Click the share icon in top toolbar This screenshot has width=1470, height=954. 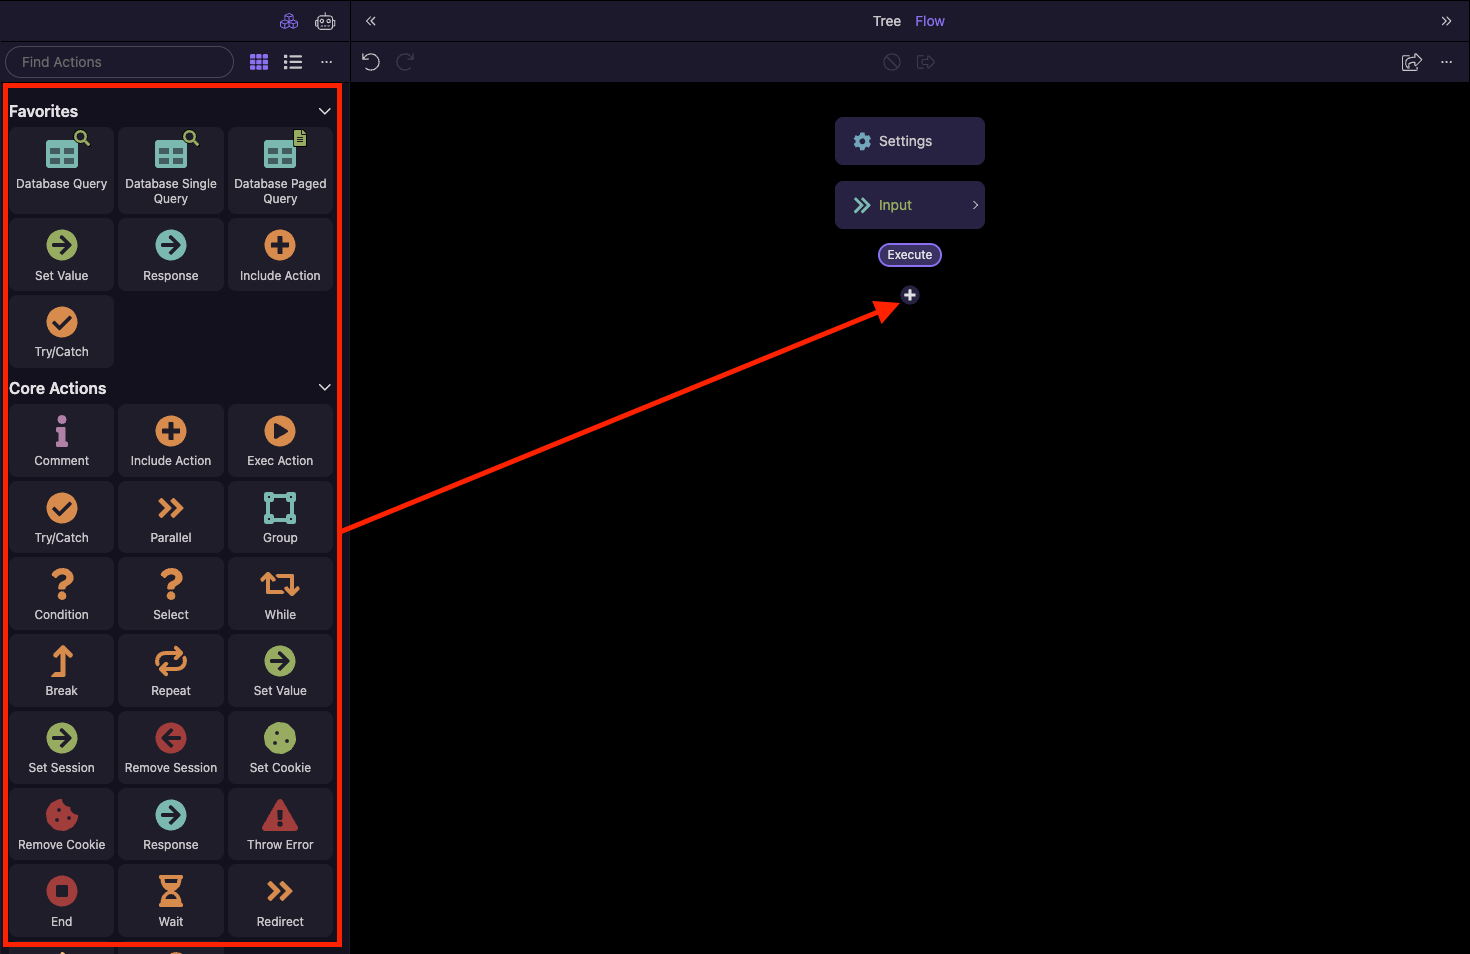click(1412, 62)
